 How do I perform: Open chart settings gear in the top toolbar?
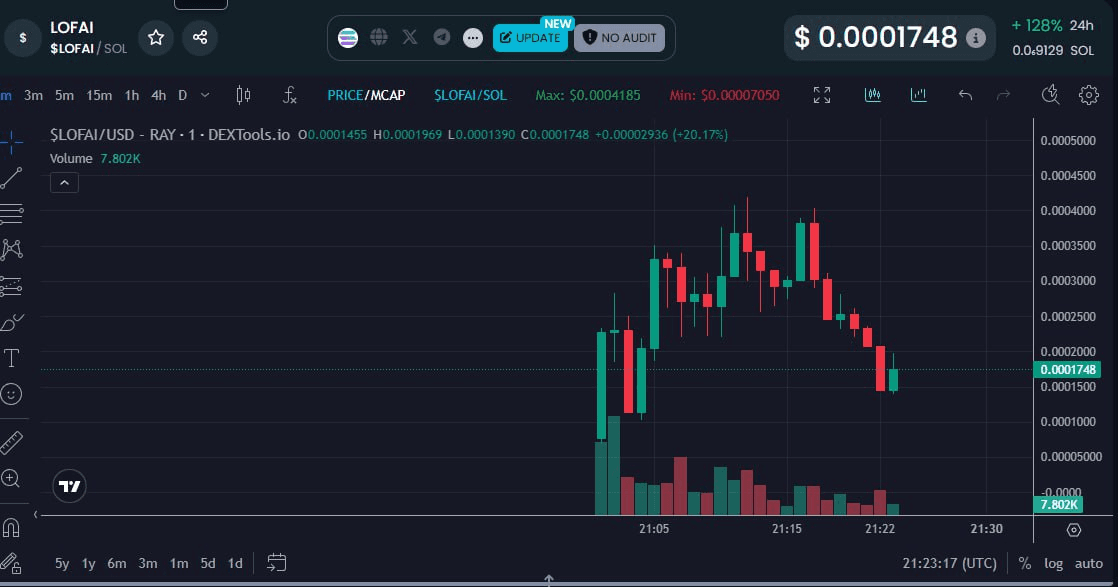click(x=1089, y=95)
